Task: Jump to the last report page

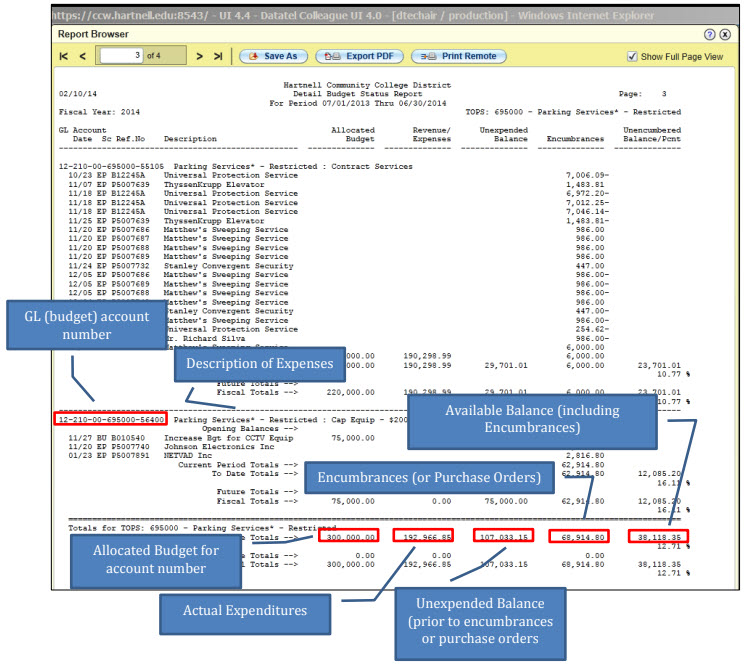Action: pyautogui.click(x=218, y=57)
